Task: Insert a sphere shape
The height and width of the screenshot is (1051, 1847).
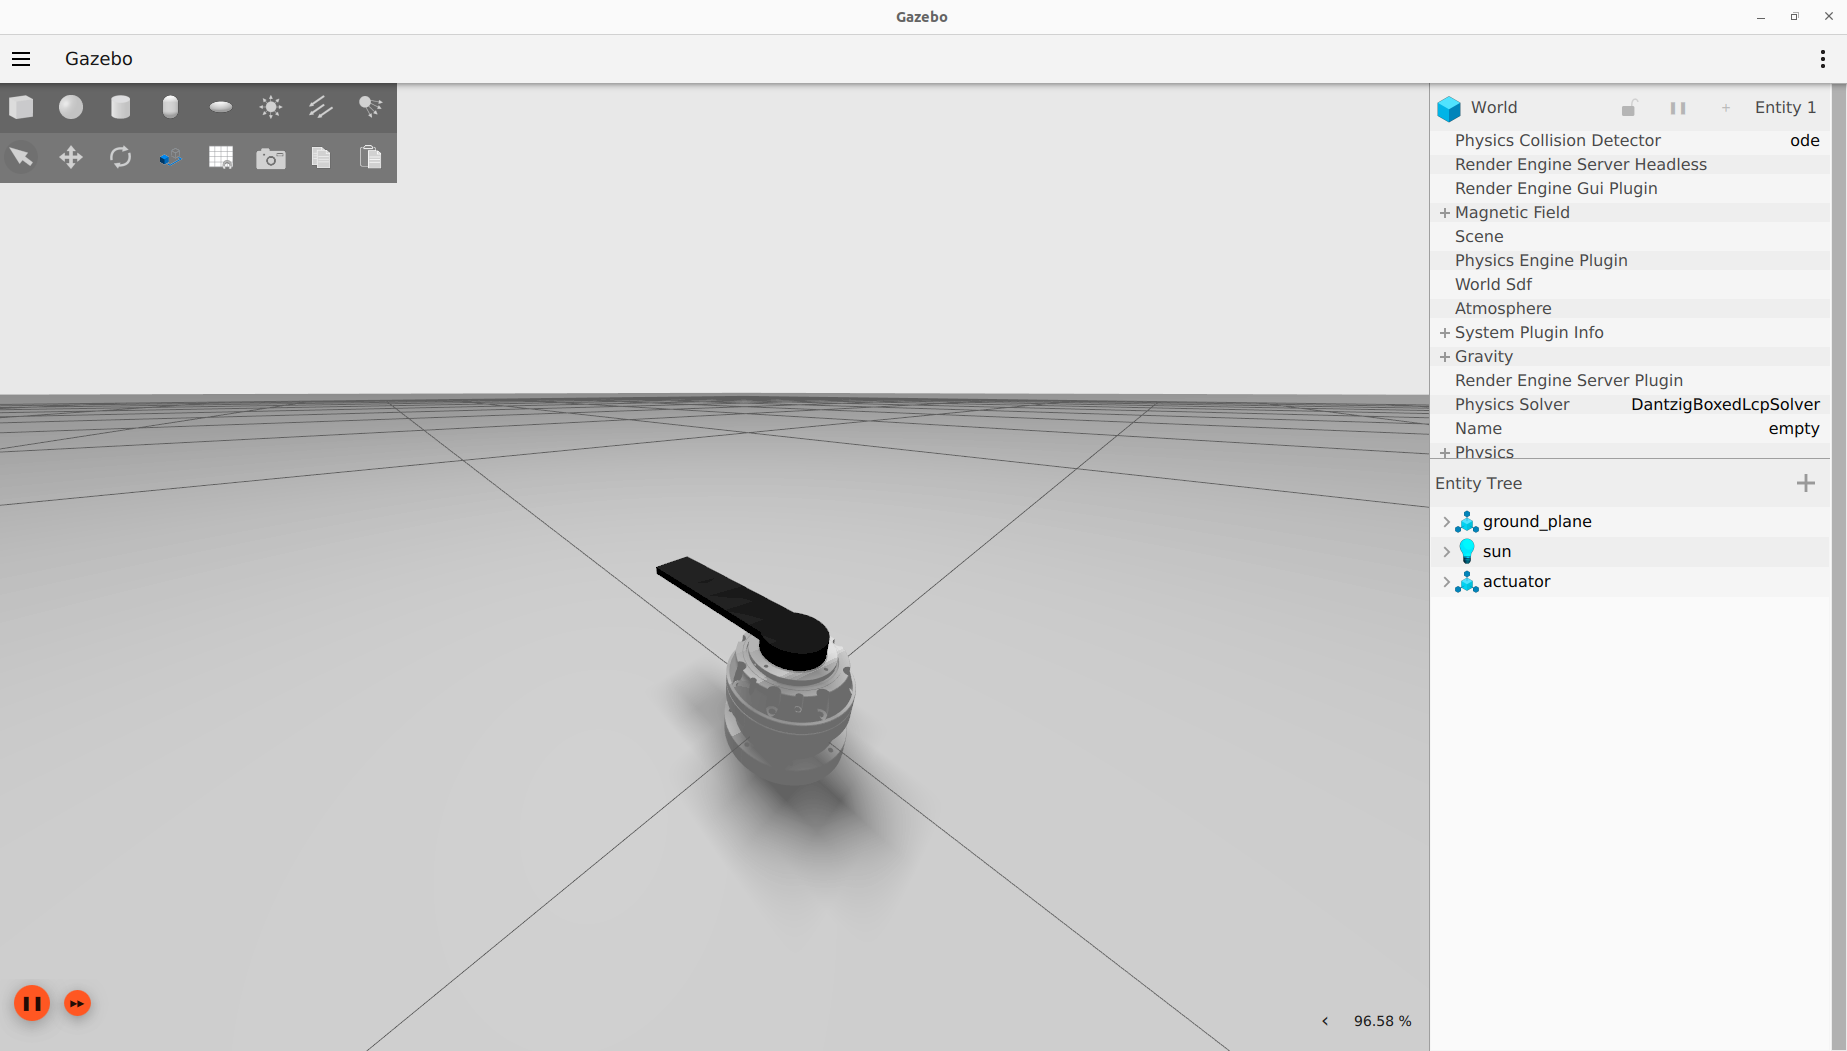Action: point(70,107)
